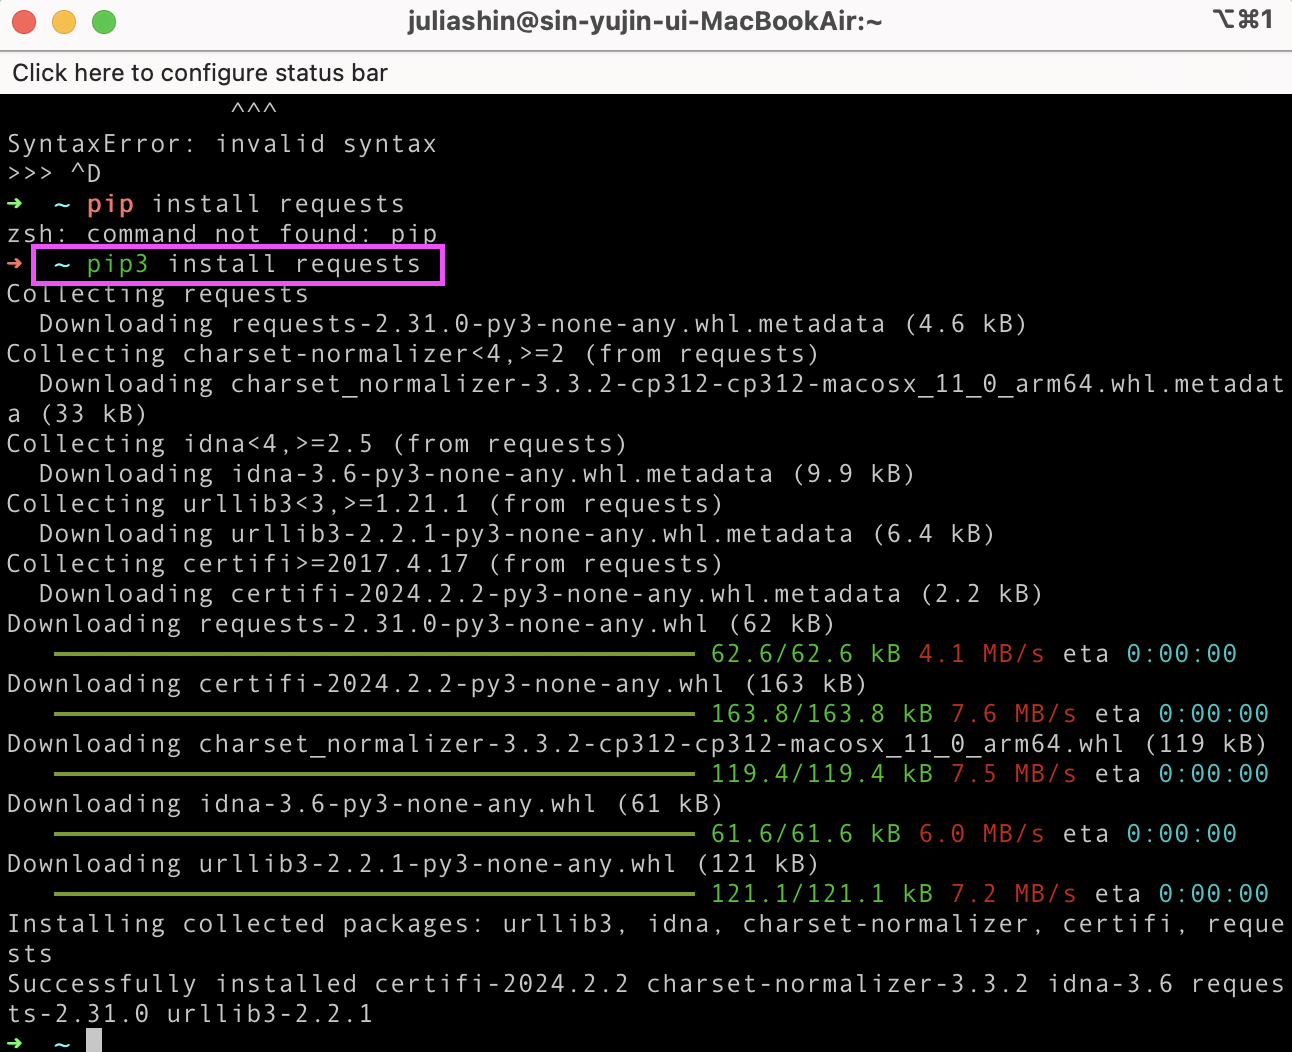Click the 'zsh: command not found: pip' line
The height and width of the screenshot is (1052, 1292).
[x=222, y=234]
